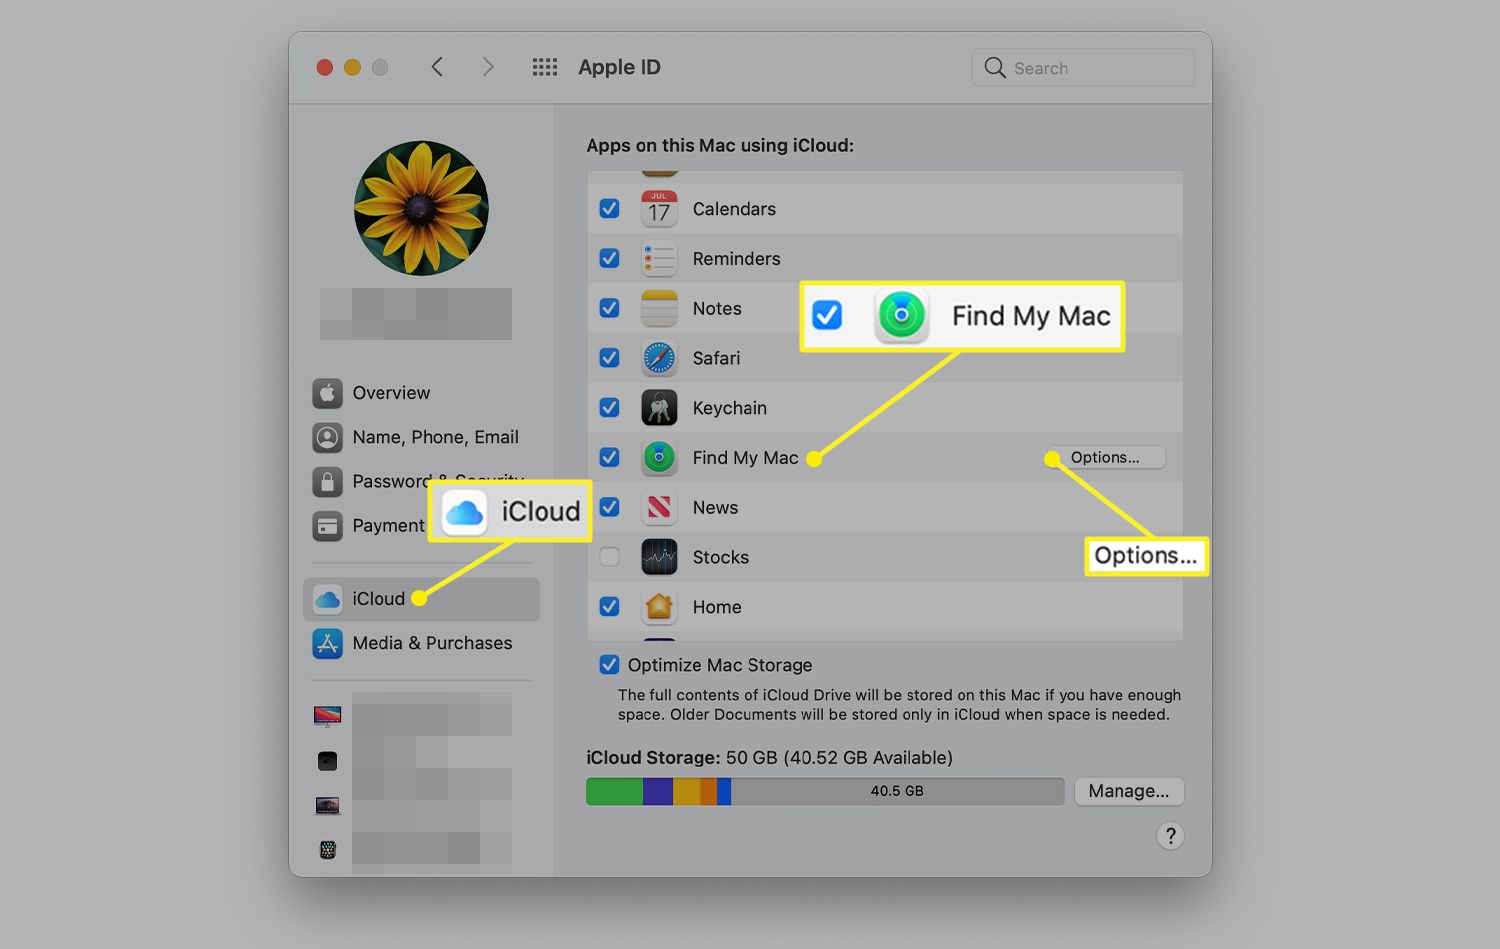
Task: Open Media & Purchases section
Action: tap(432, 643)
